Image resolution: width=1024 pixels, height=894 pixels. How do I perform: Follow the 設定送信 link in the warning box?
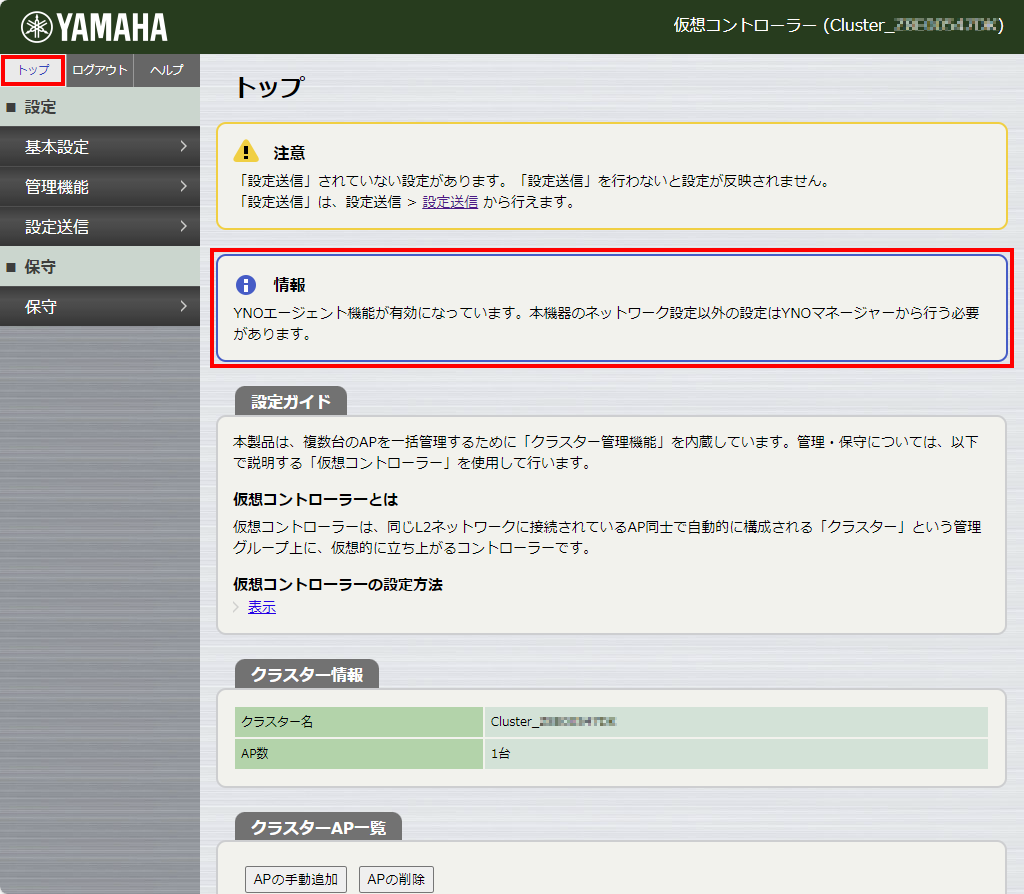449,202
